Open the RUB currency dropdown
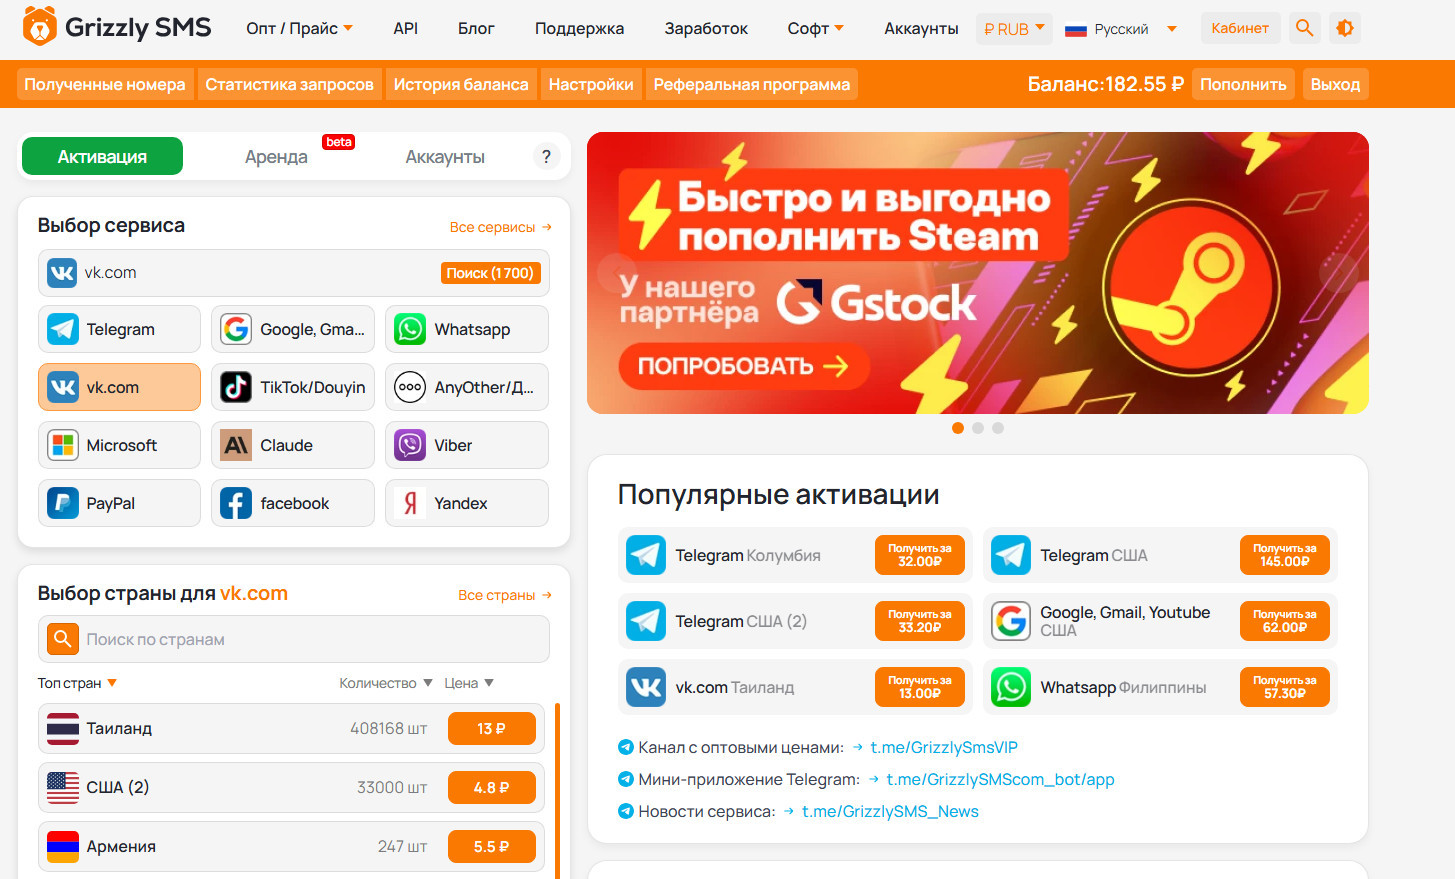Screen dimensions: 1455x879 pos(1014,28)
